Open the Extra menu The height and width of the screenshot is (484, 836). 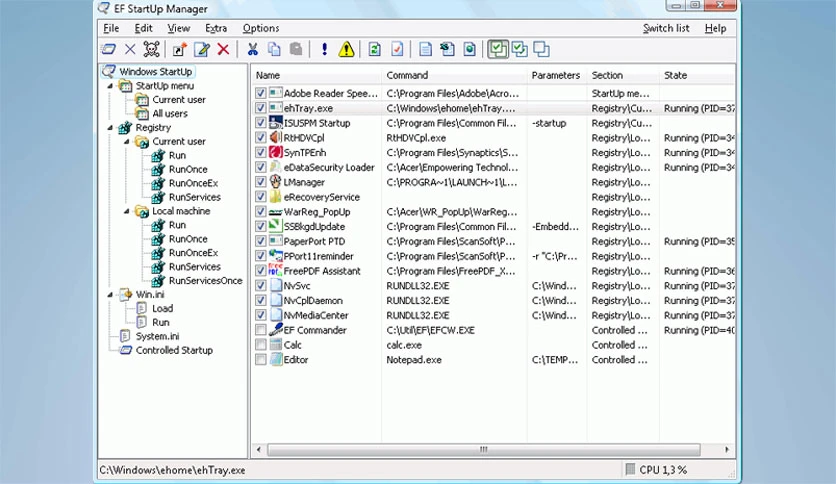click(x=216, y=28)
